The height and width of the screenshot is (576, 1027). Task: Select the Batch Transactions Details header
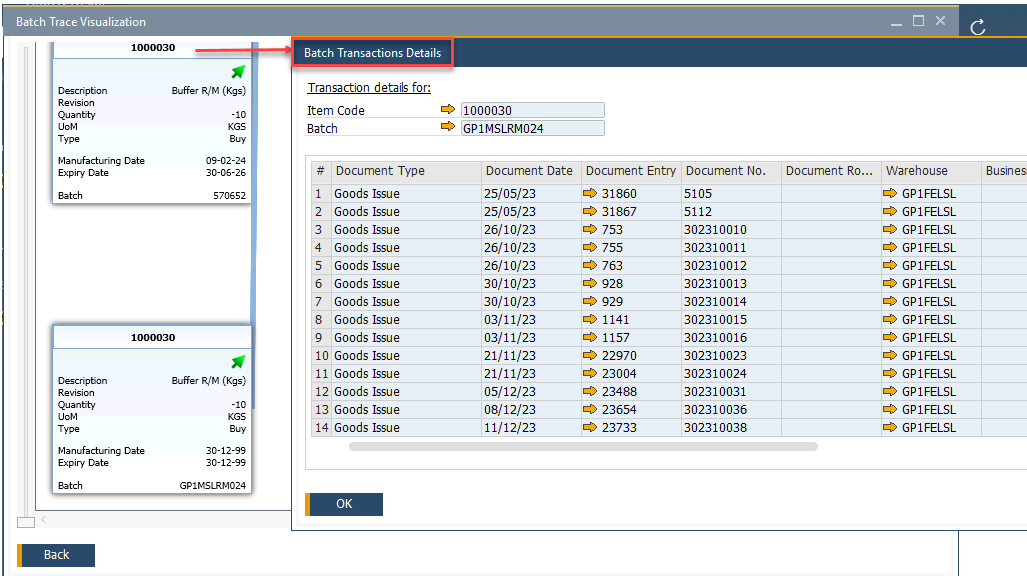[x=372, y=52]
